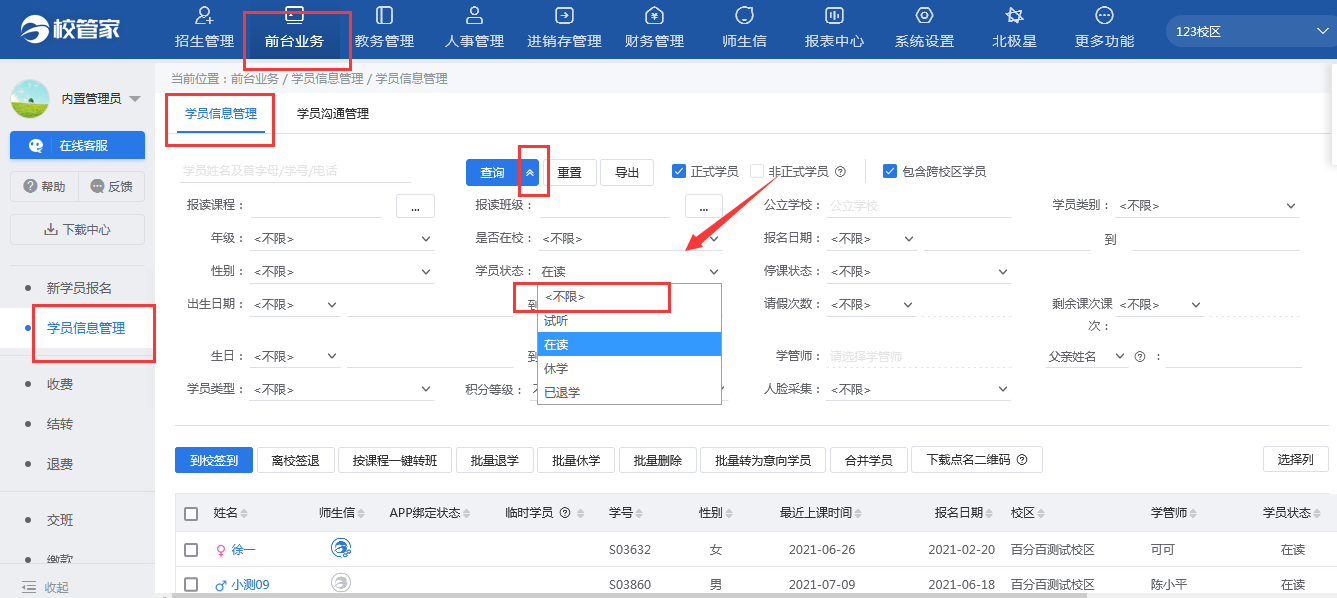
Task: Click help icon next to 非正式学员
Action: click(x=840, y=171)
